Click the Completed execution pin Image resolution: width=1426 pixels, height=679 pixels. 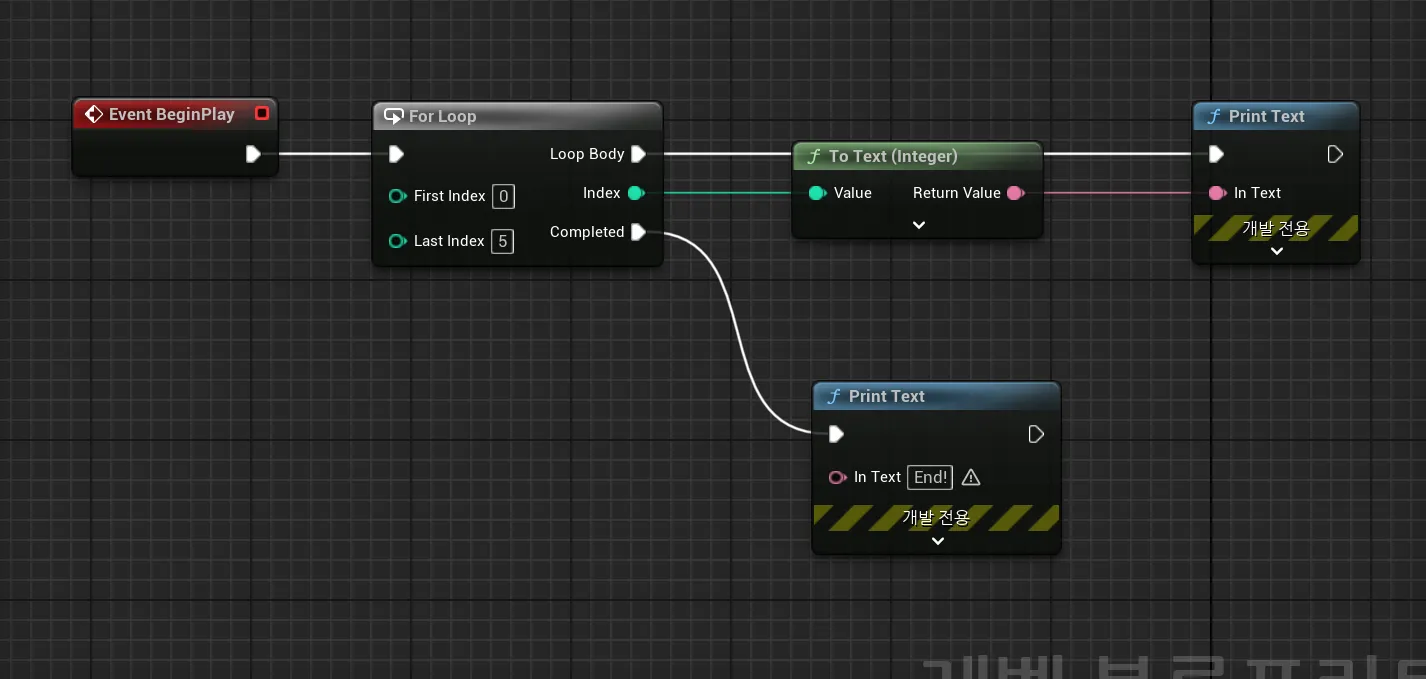(x=638, y=232)
